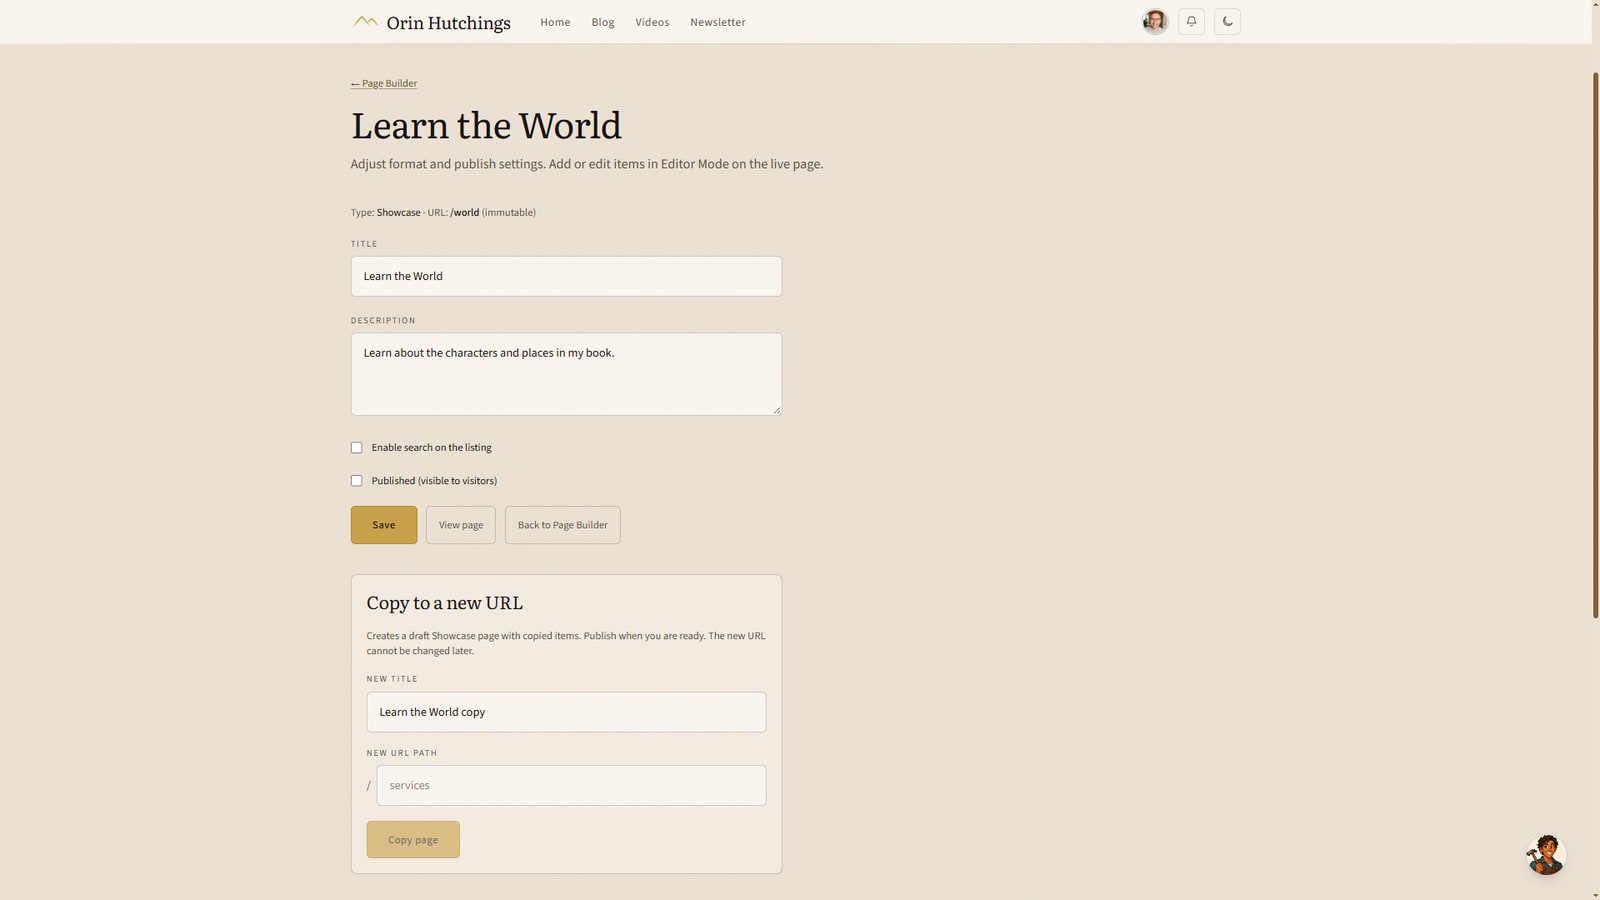
Task: Open the assistant character icon at bottom right
Action: point(1546,855)
